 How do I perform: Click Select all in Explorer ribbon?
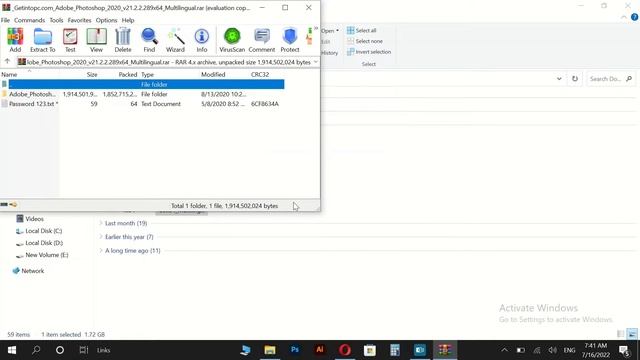362,30
